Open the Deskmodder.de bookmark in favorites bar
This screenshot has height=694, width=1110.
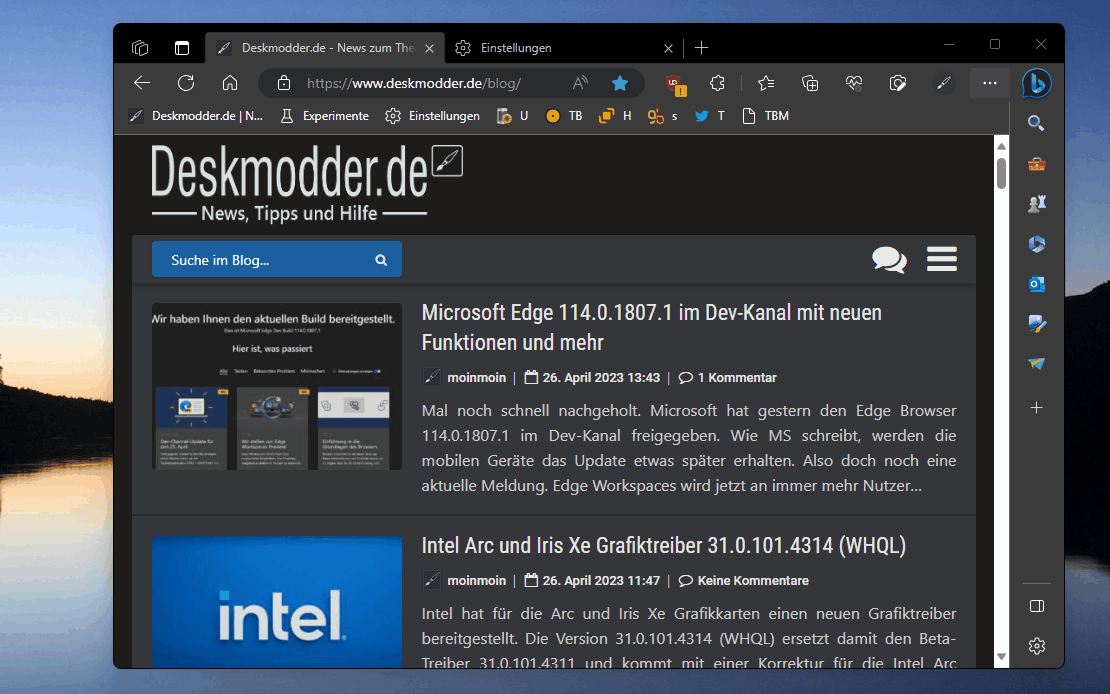(x=196, y=116)
